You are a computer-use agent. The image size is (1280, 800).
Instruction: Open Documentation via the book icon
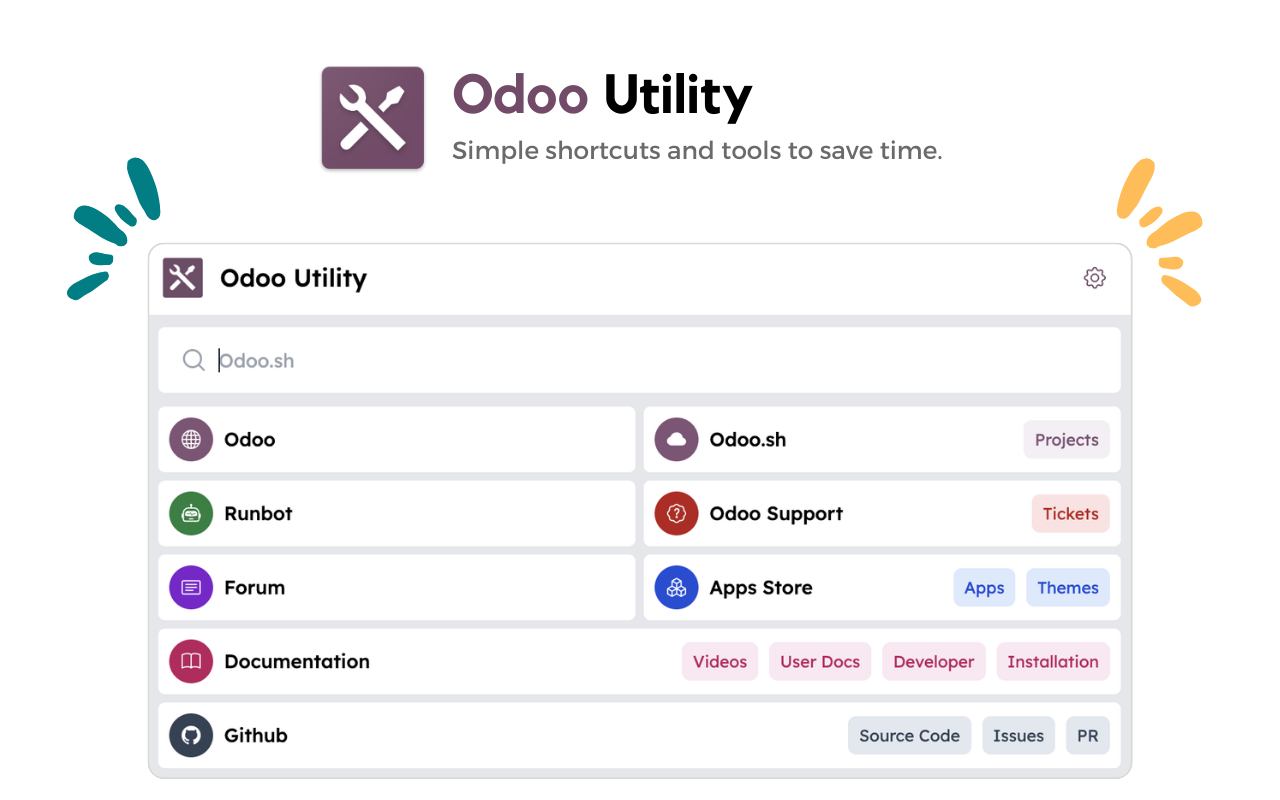coord(191,661)
